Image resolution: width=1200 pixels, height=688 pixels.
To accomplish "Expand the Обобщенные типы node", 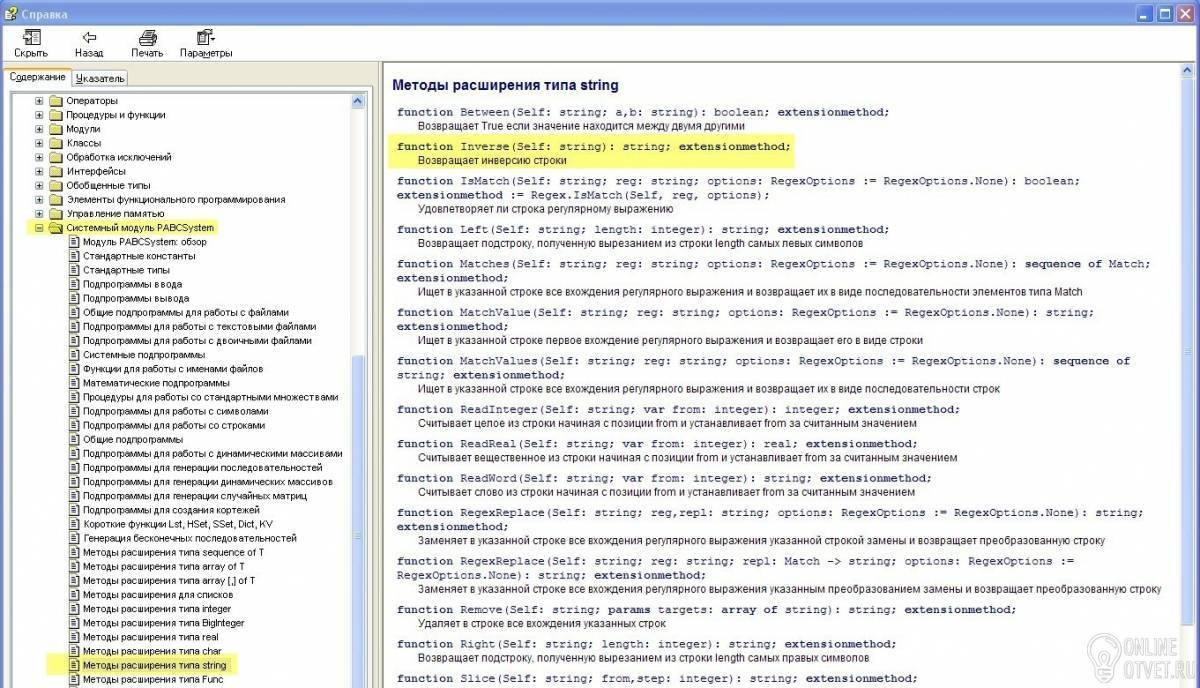I will click(x=40, y=185).
